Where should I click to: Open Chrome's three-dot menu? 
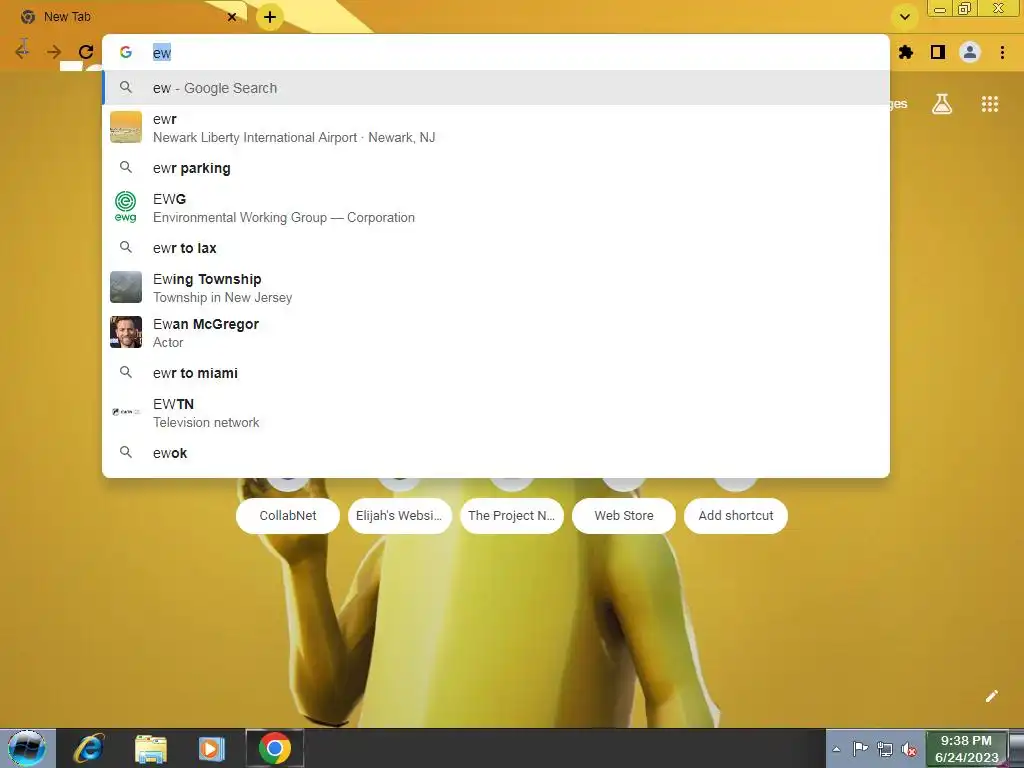[x=1002, y=52]
